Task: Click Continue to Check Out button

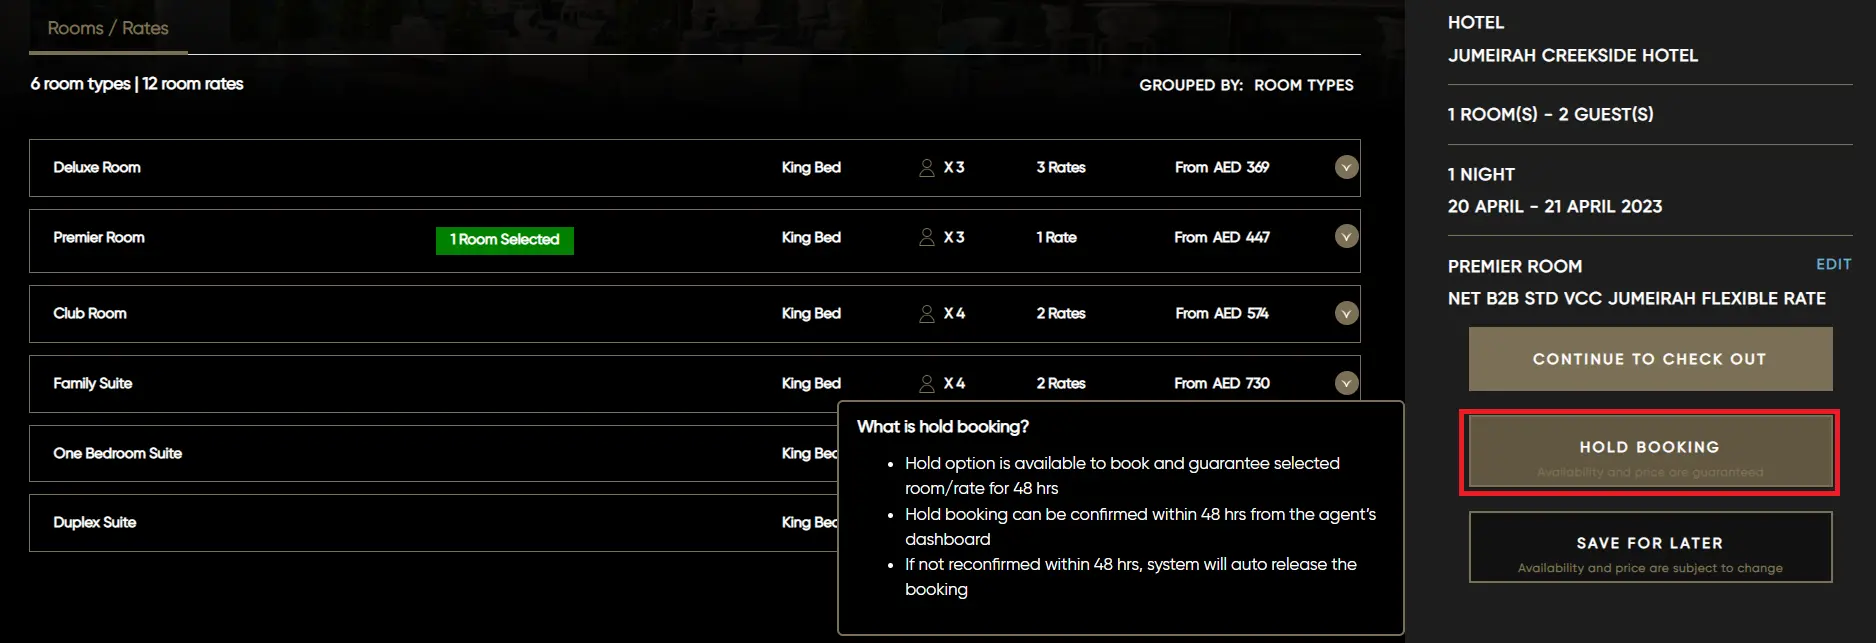Action: click(x=1650, y=359)
